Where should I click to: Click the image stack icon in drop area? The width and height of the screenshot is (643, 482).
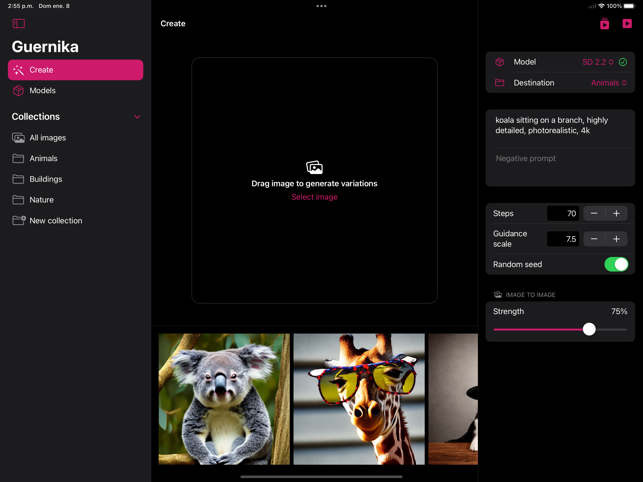[x=315, y=167]
